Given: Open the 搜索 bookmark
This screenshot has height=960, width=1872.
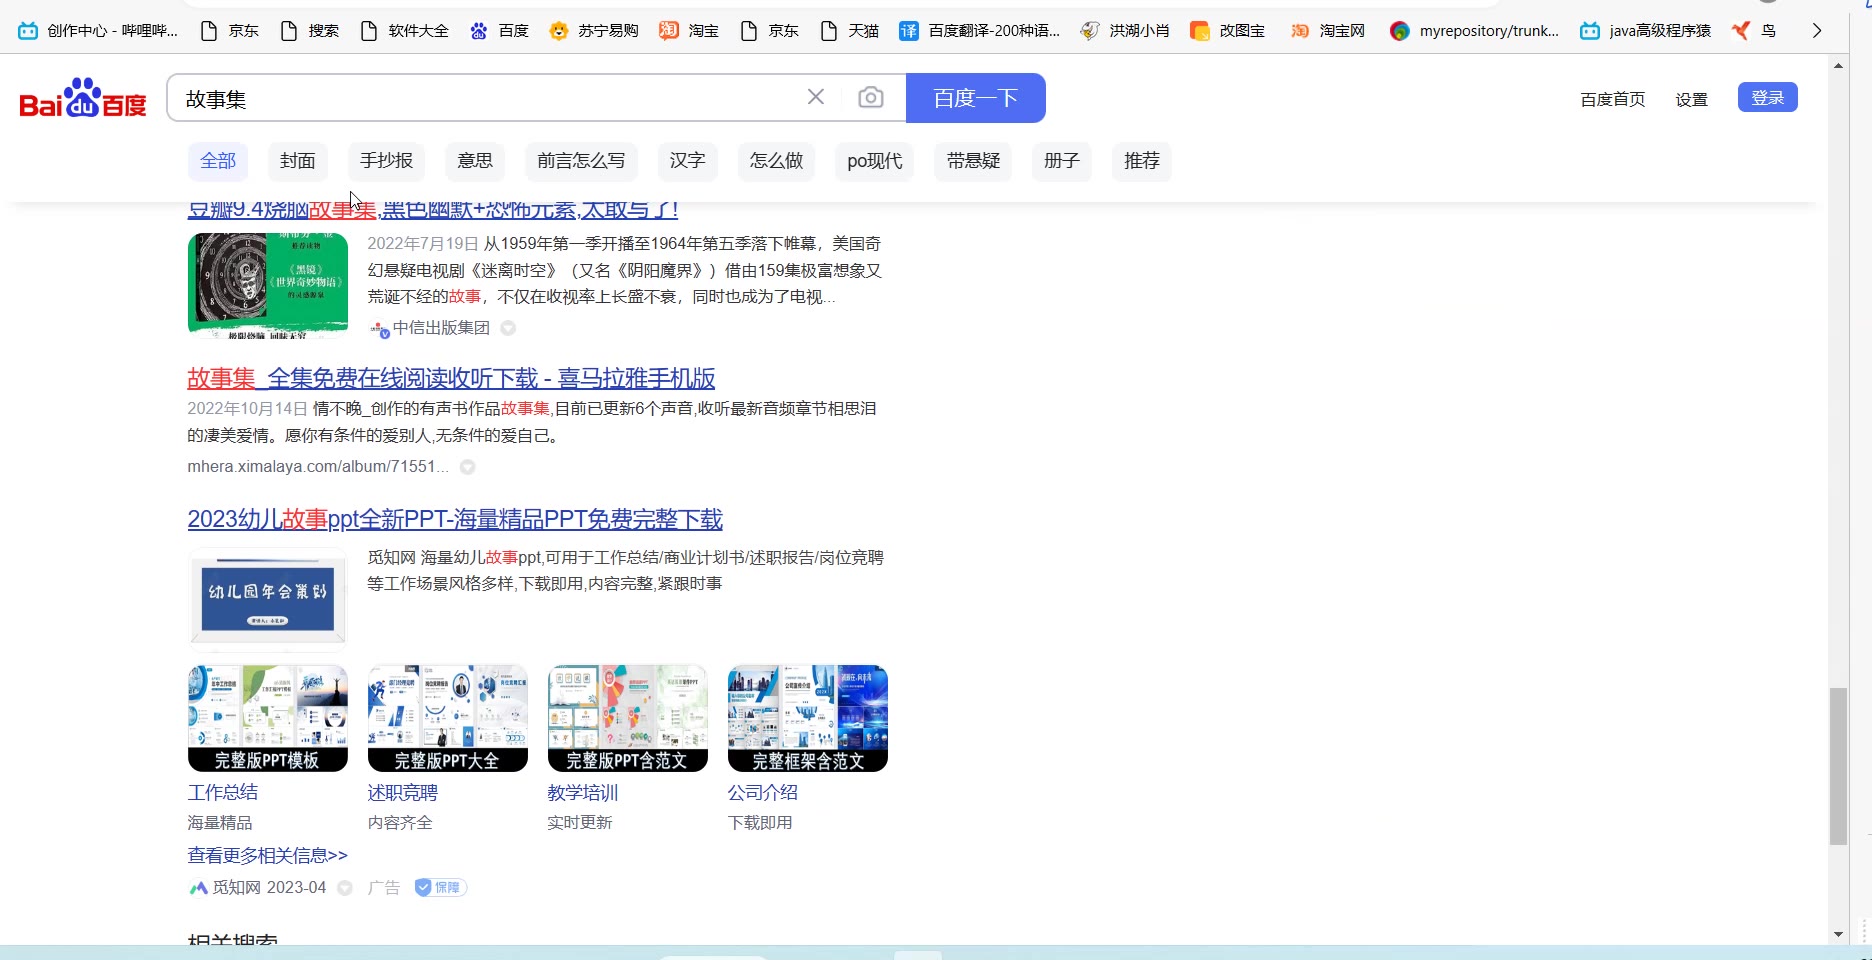Looking at the screenshot, I should [x=309, y=31].
